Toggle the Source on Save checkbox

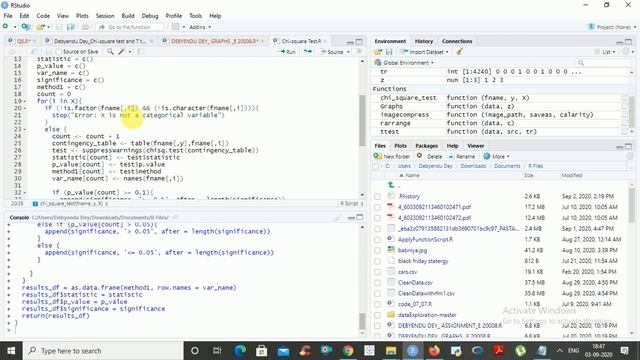point(59,52)
